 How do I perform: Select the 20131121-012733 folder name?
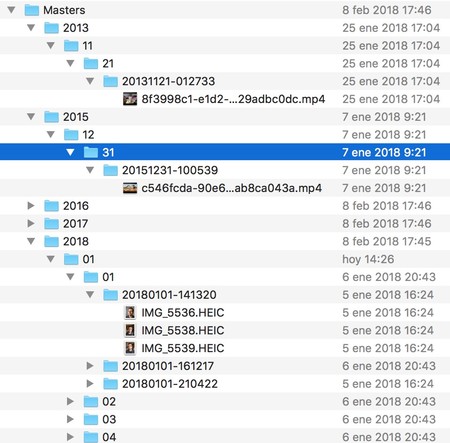168,81
